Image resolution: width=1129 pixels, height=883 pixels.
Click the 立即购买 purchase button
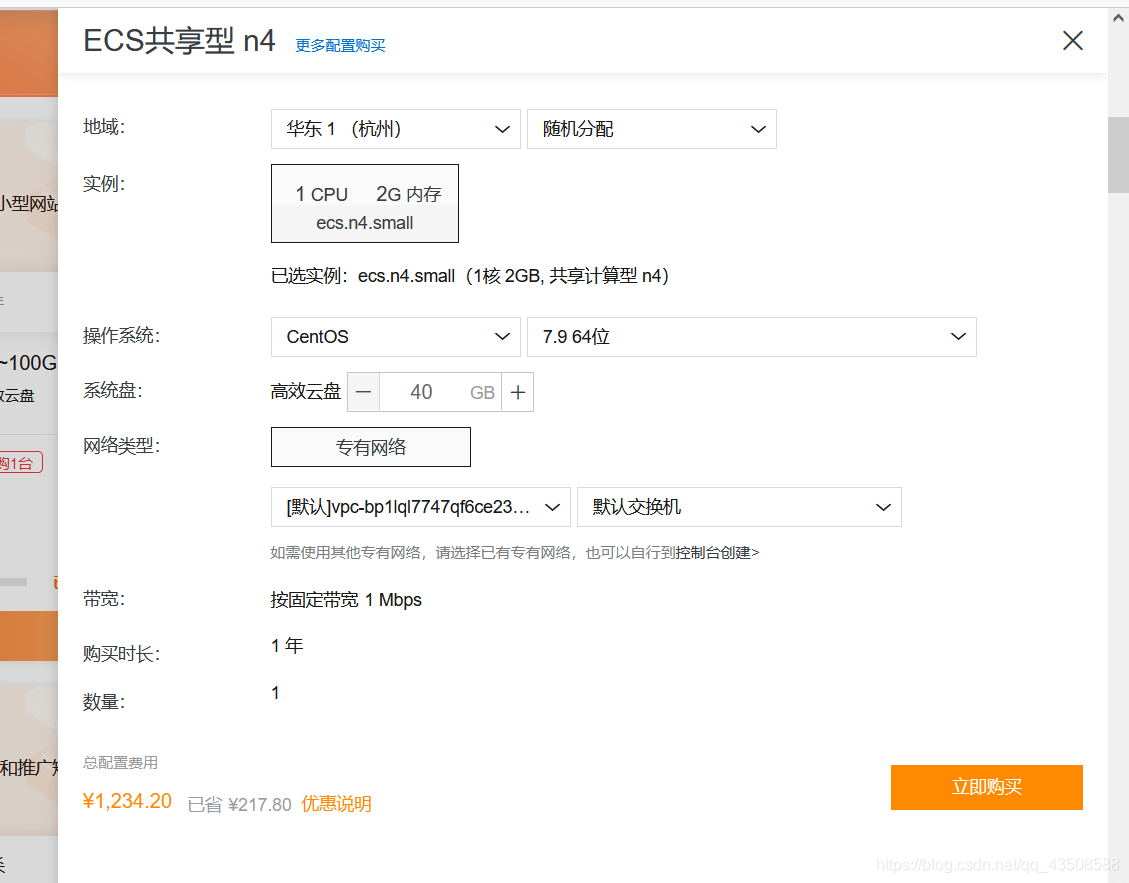(x=986, y=787)
